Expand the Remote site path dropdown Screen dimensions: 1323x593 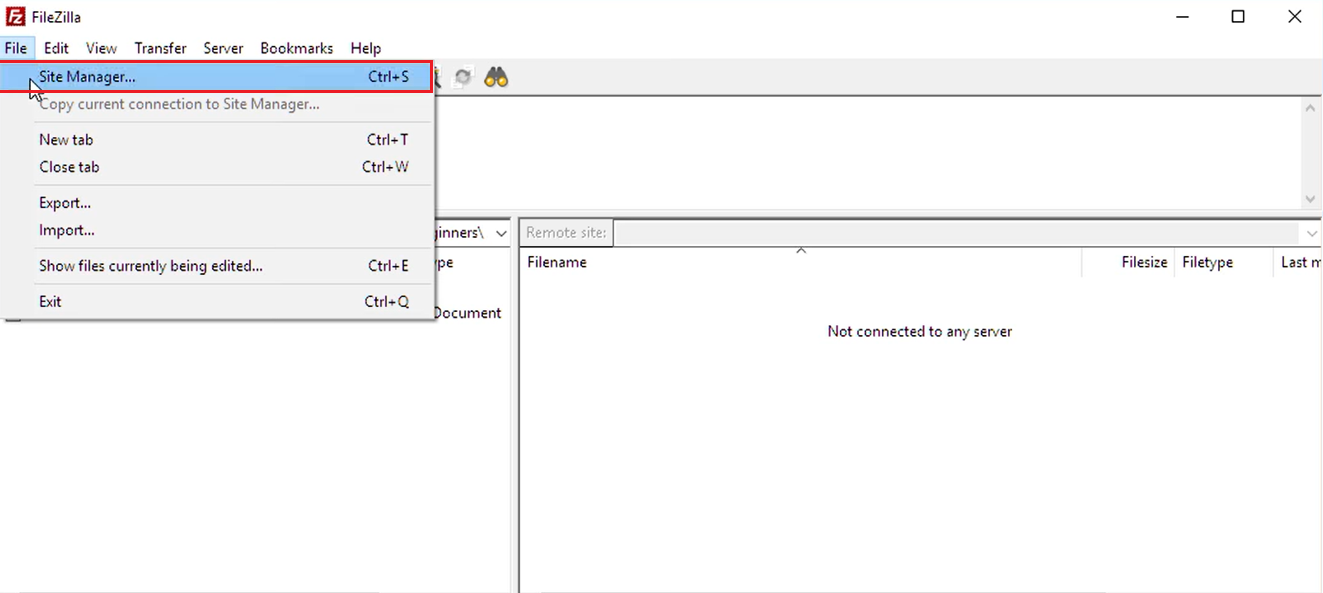(x=1312, y=233)
